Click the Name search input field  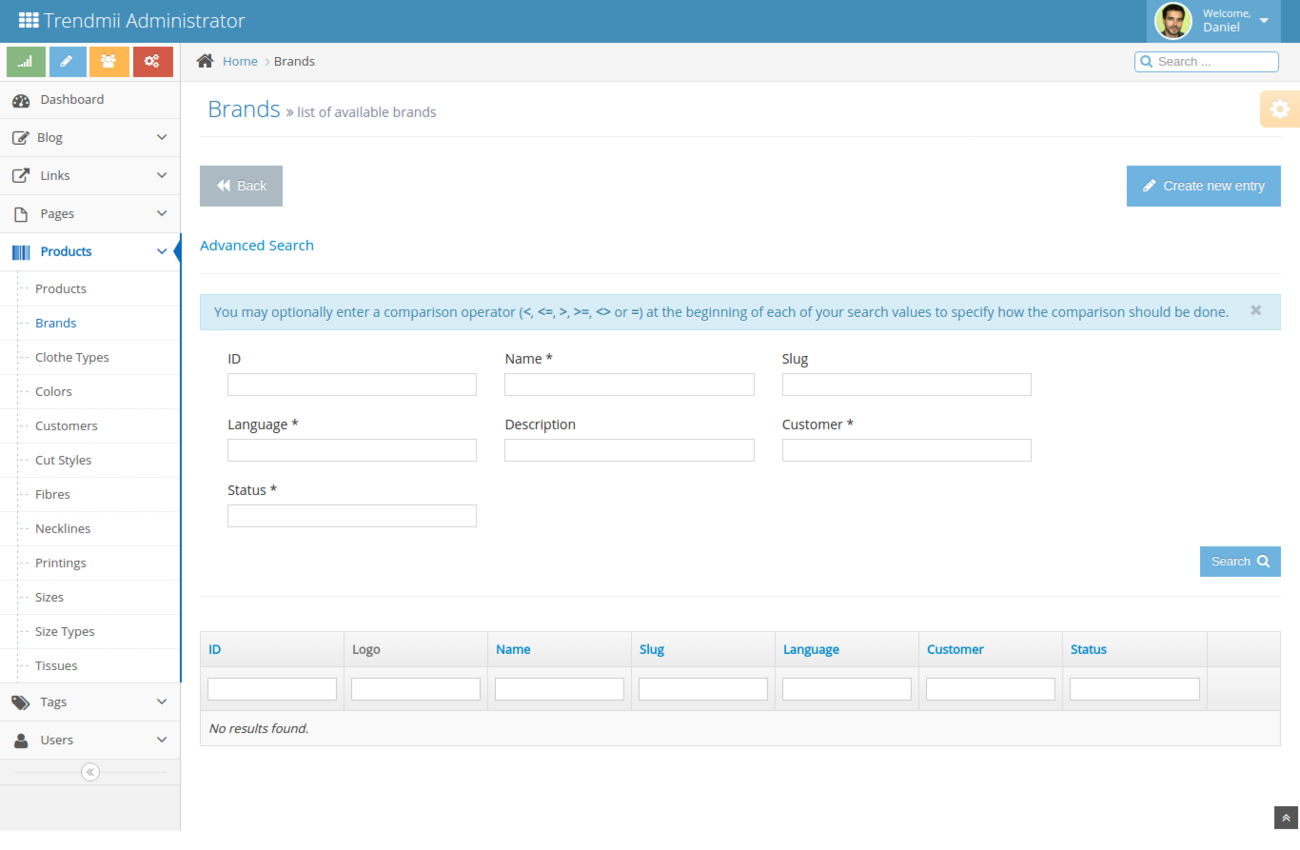point(629,384)
